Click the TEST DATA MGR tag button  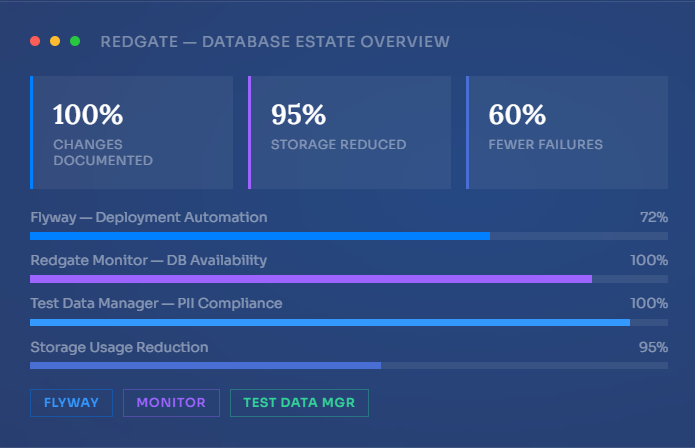299,403
